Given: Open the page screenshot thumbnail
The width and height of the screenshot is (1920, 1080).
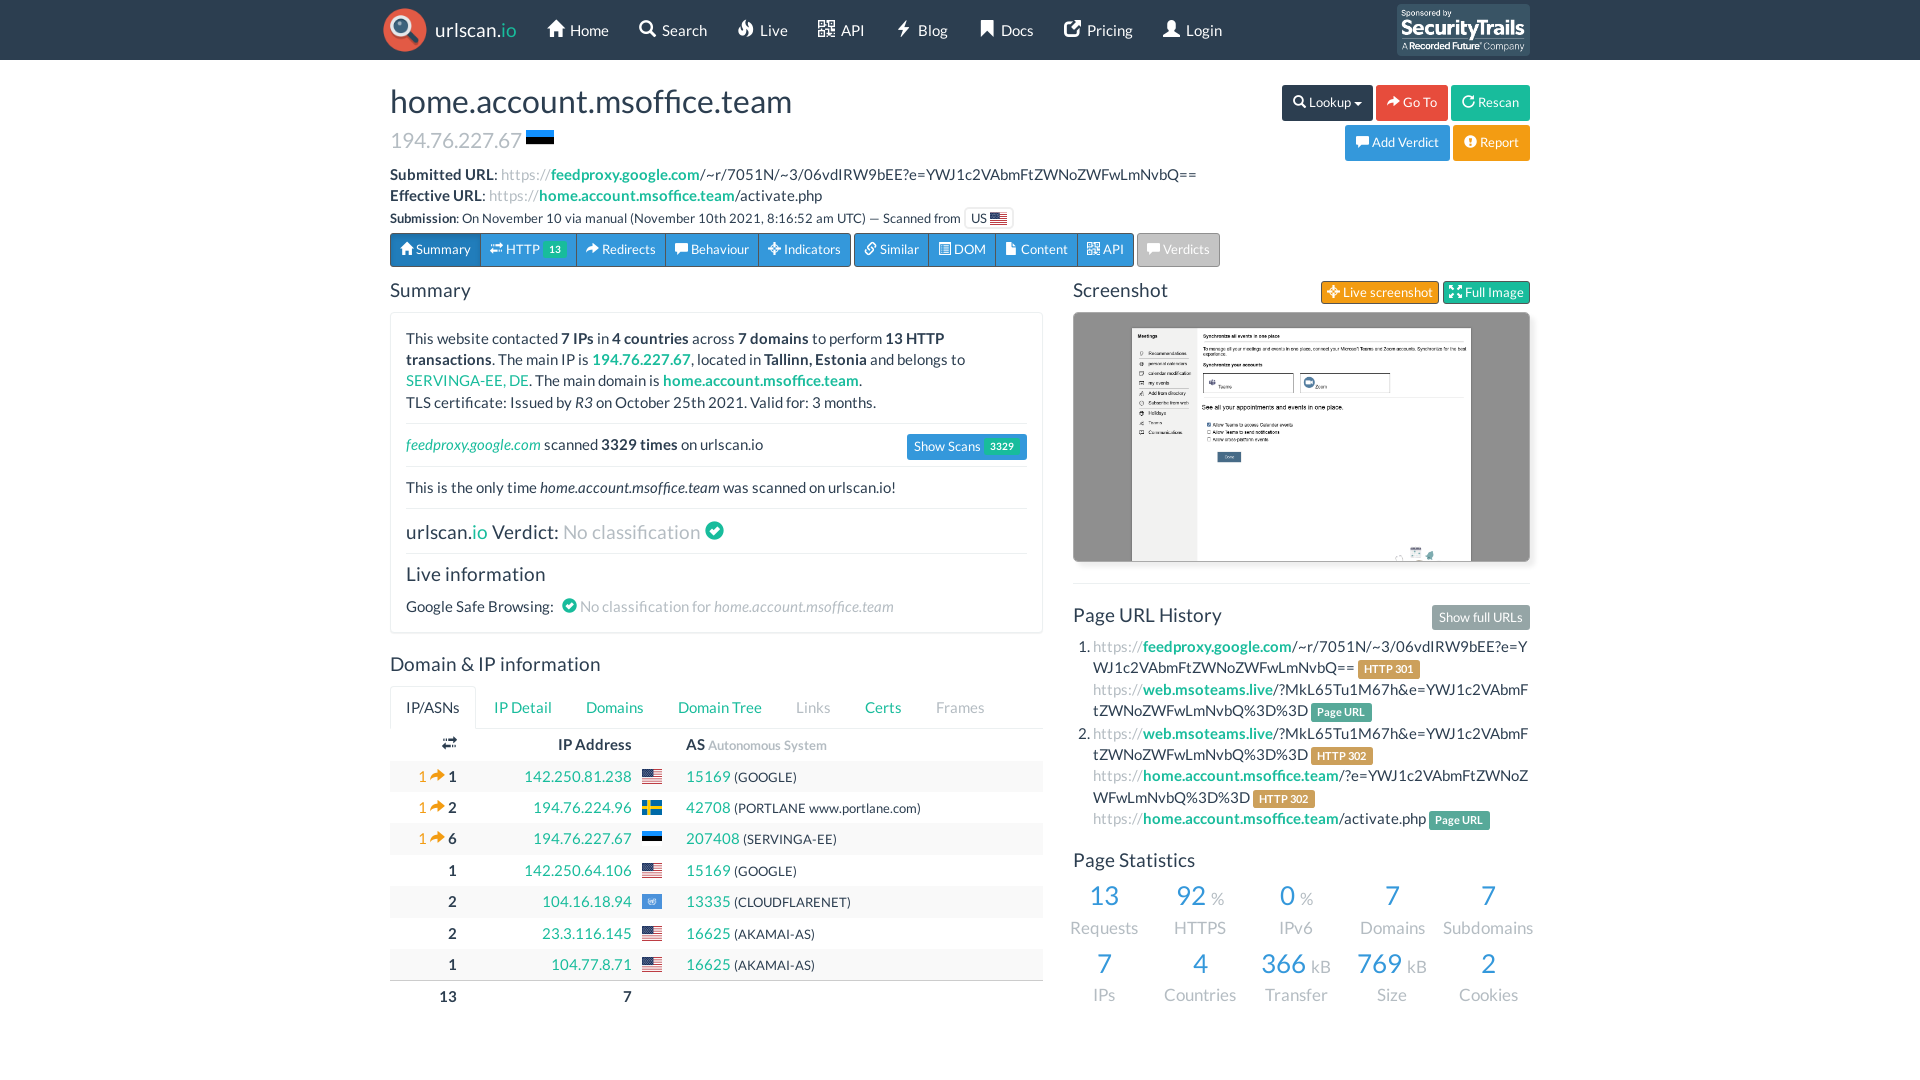Looking at the screenshot, I should click(x=1301, y=437).
